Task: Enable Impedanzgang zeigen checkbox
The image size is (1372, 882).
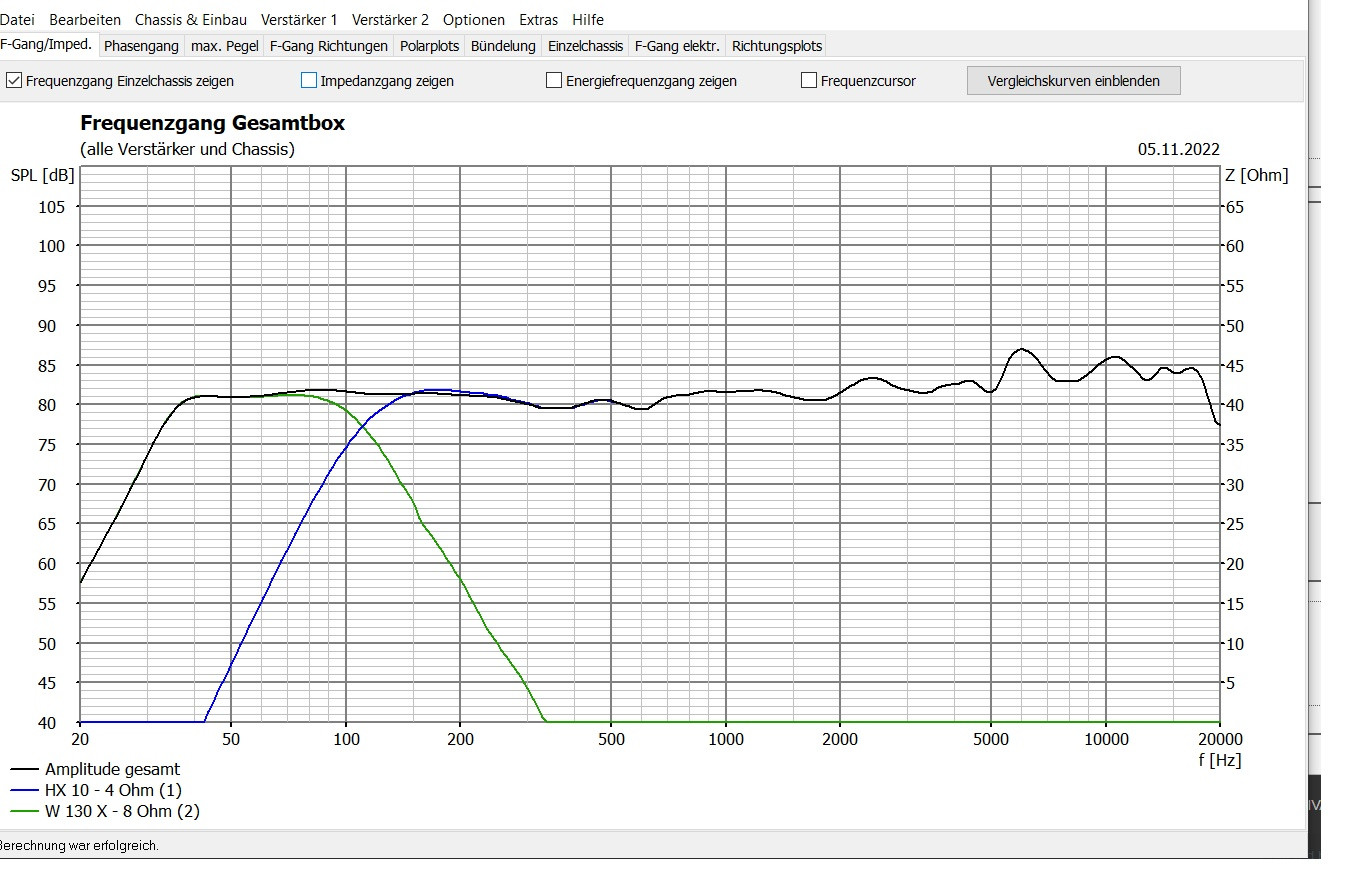Action: (x=309, y=81)
